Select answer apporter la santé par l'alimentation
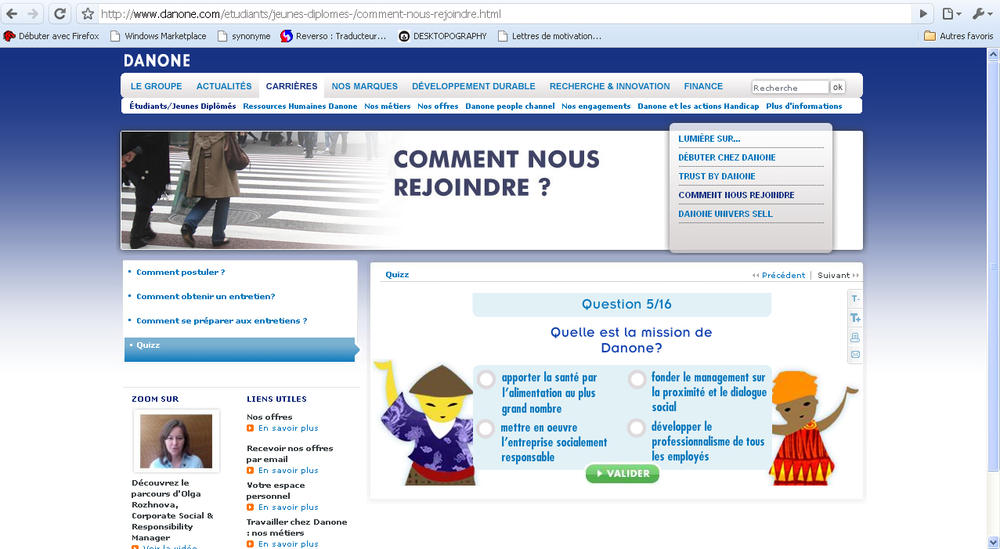This screenshot has height=549, width=1000. pos(486,379)
